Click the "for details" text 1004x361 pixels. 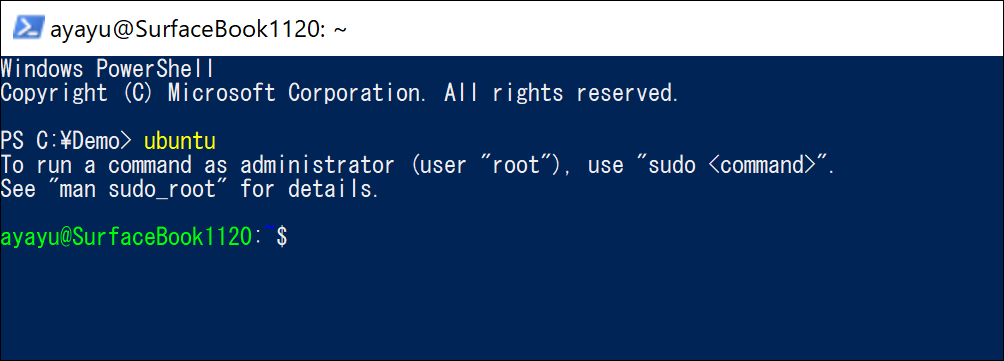click(x=309, y=189)
